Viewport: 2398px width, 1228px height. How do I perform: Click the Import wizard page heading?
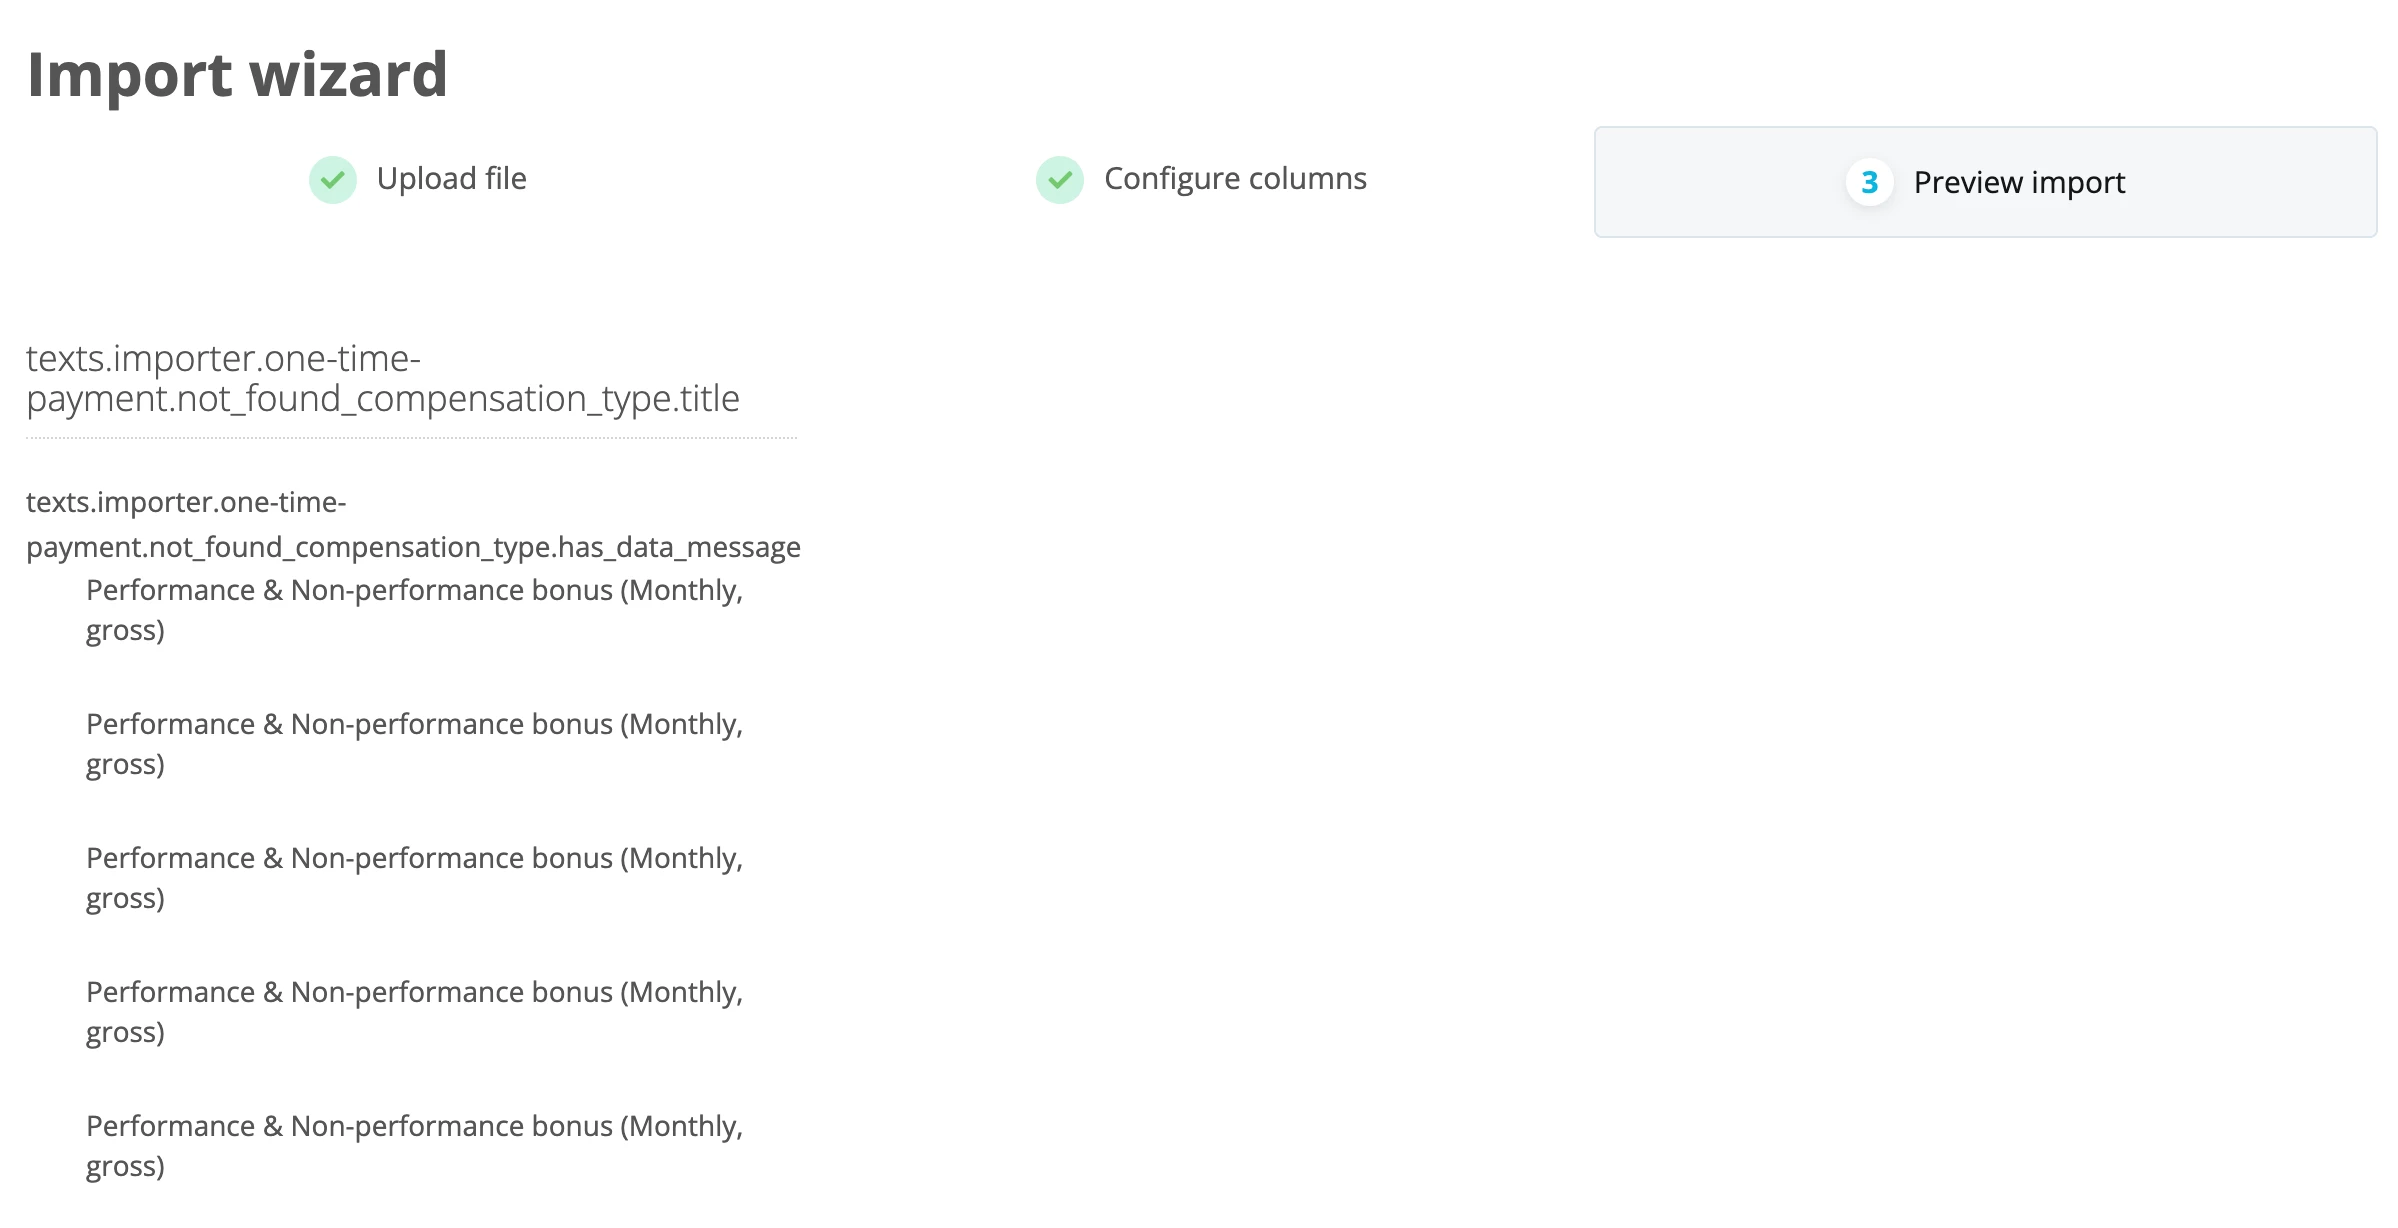[237, 75]
